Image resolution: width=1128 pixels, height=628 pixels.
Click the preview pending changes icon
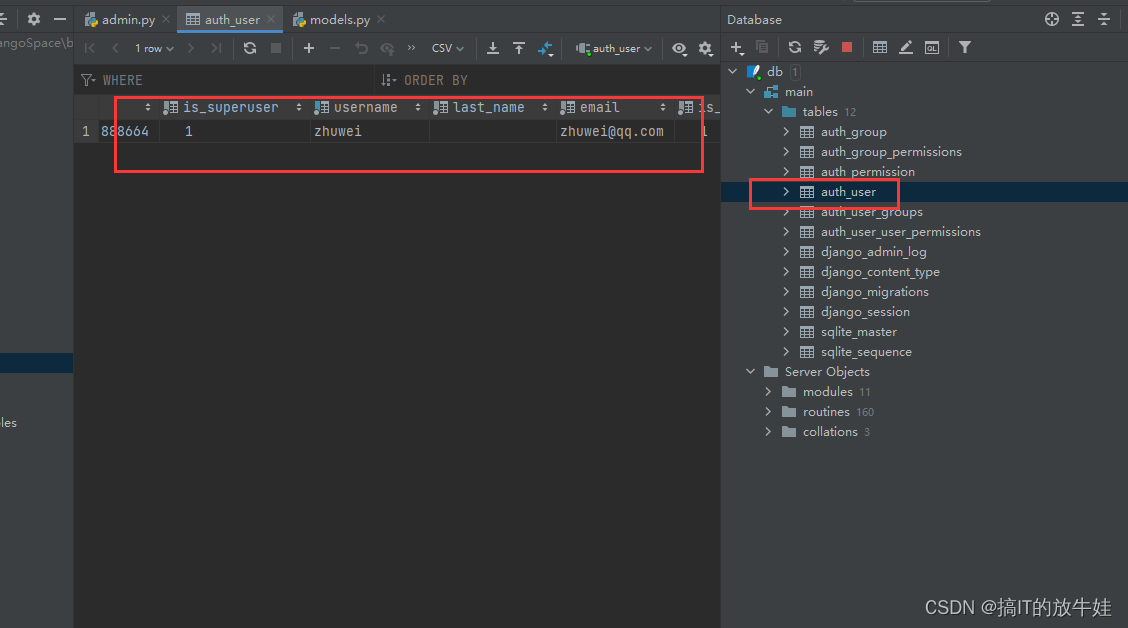tap(387, 48)
